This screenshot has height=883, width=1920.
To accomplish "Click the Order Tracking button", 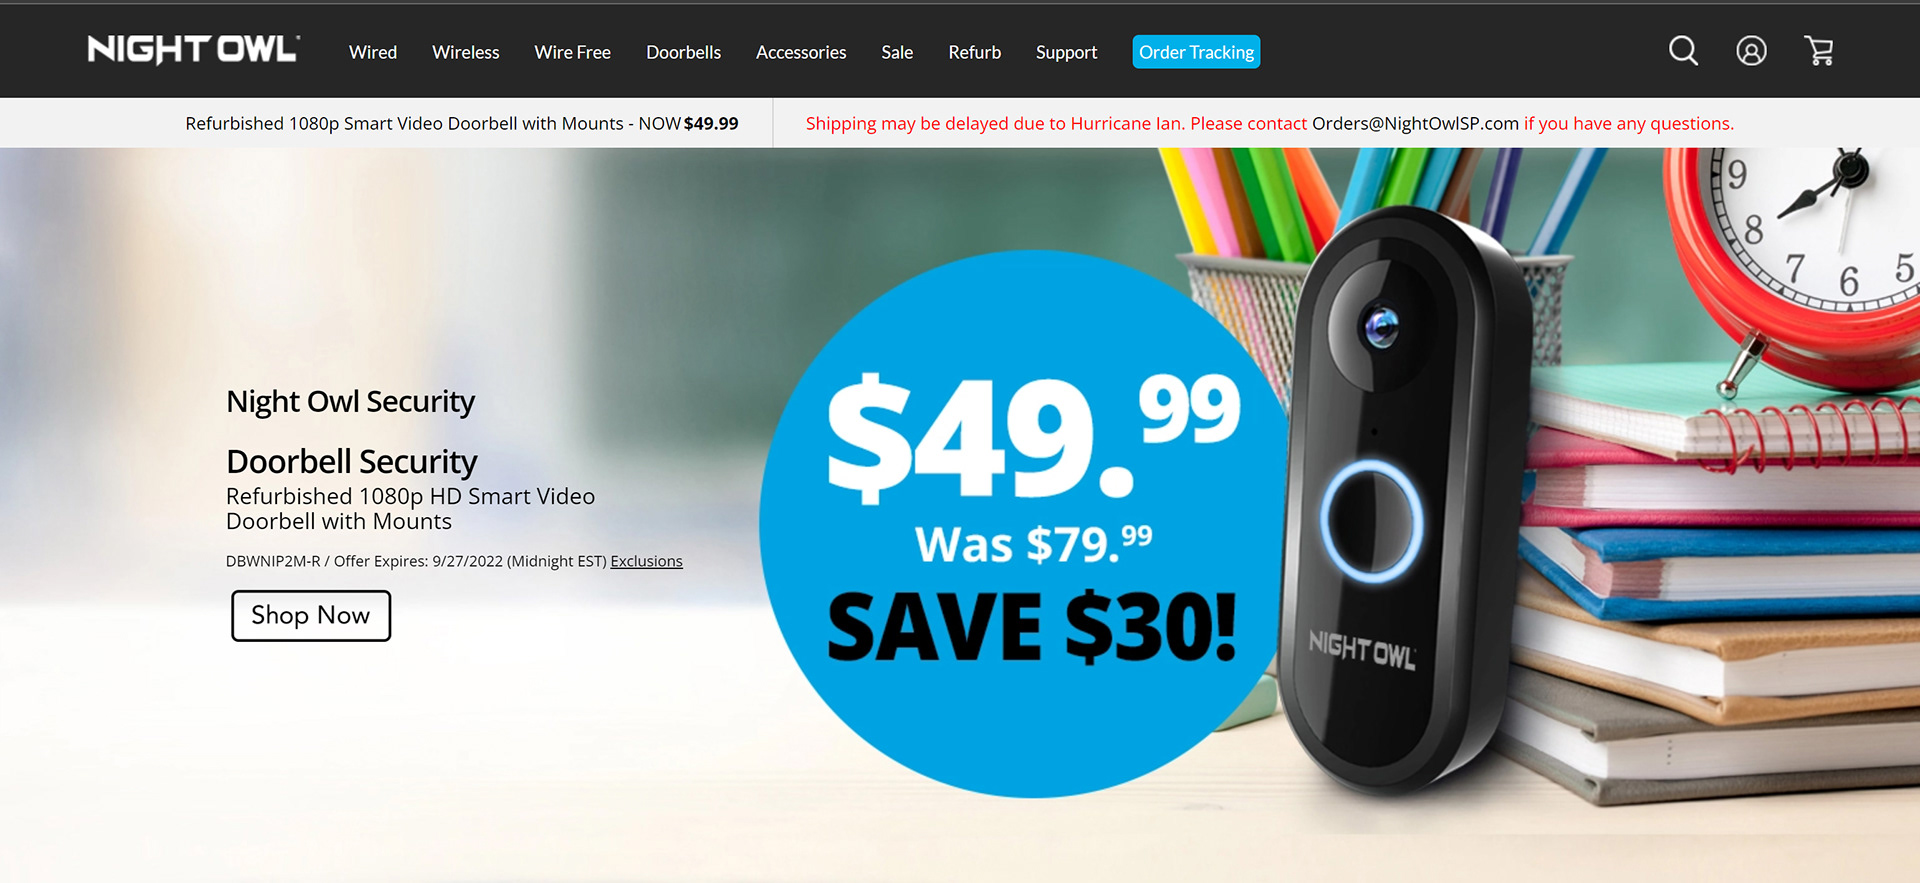I will (x=1196, y=52).
